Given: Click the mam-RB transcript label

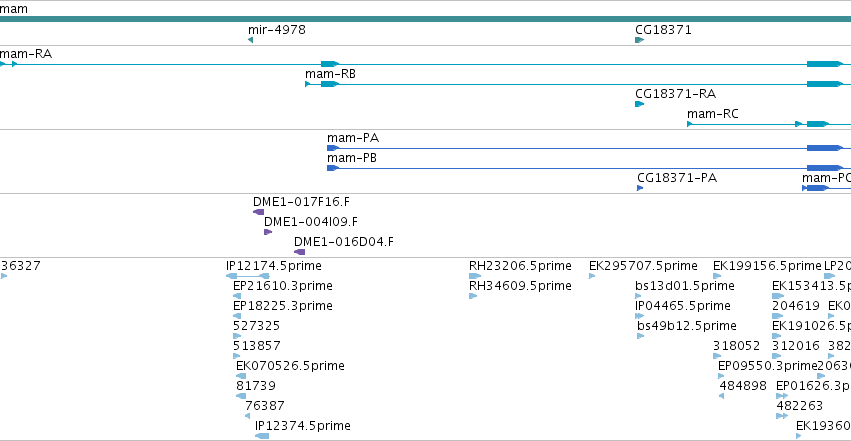Looking at the screenshot, I should pos(331,74).
